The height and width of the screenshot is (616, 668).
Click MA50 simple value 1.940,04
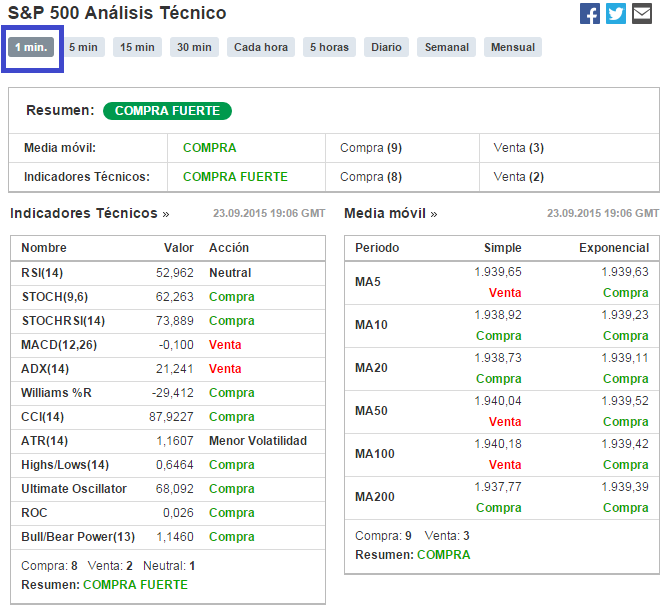point(498,401)
